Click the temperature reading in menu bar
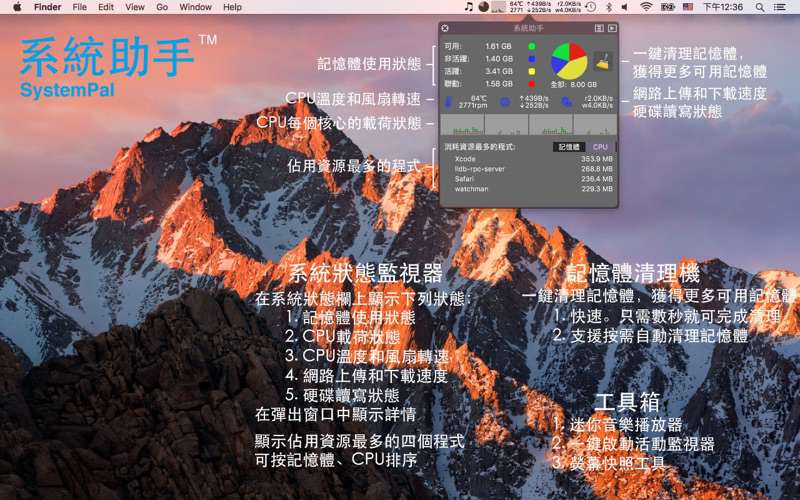 (516, 7)
